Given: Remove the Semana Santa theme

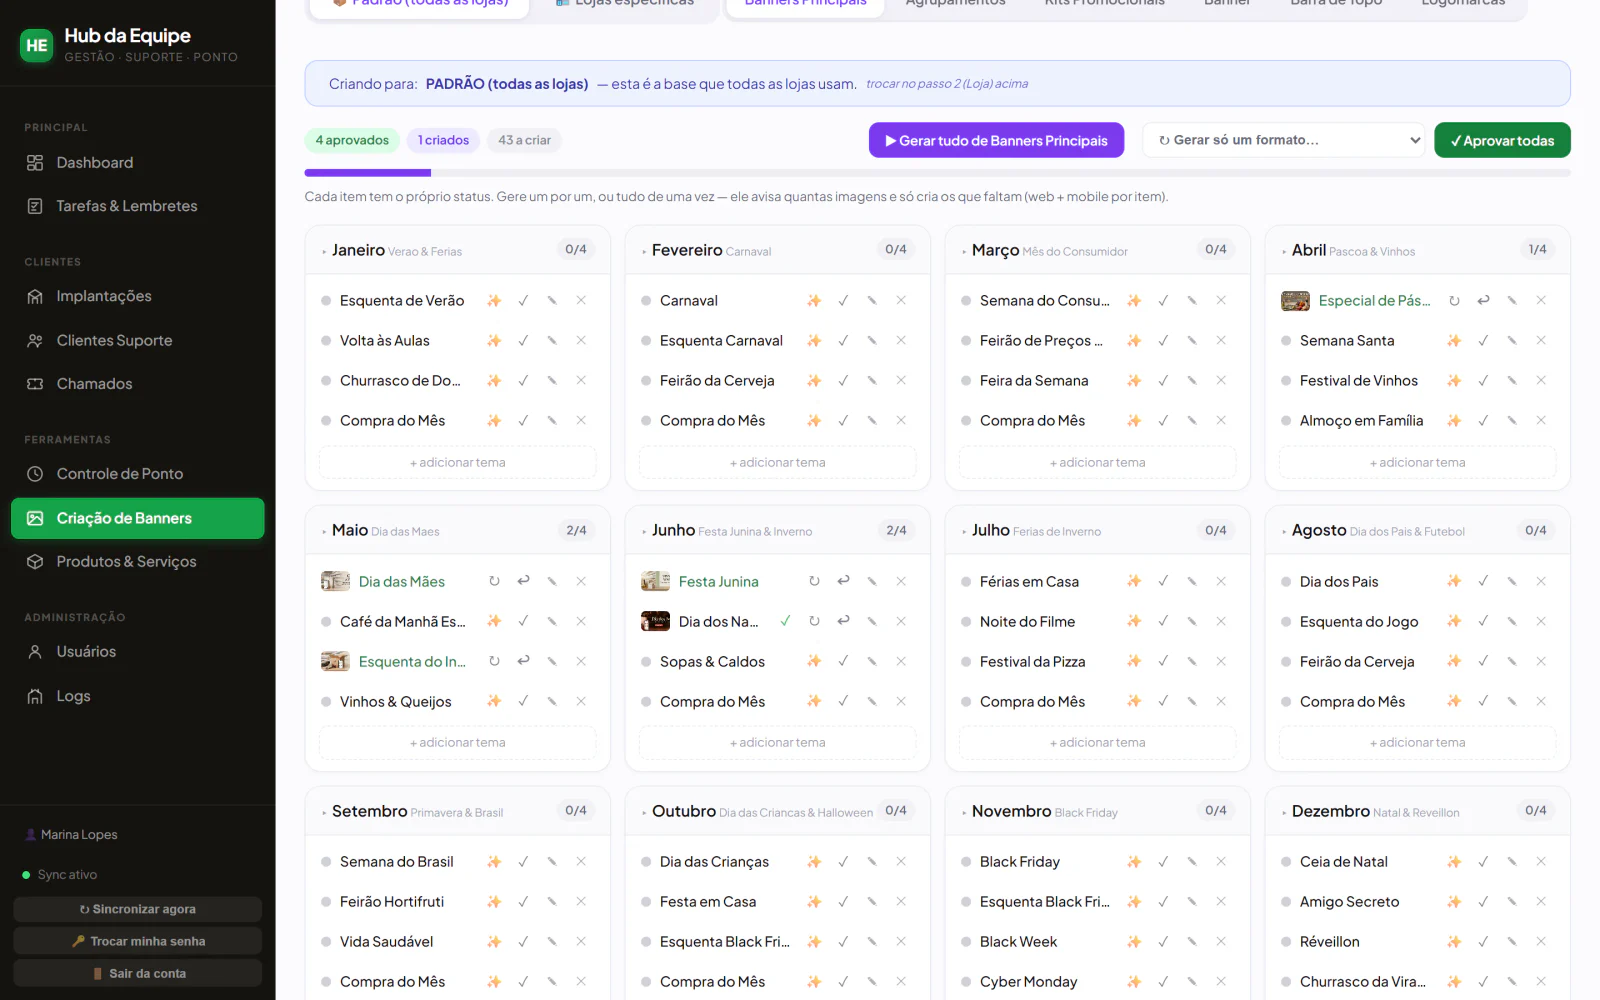Looking at the screenshot, I should click(1541, 341).
